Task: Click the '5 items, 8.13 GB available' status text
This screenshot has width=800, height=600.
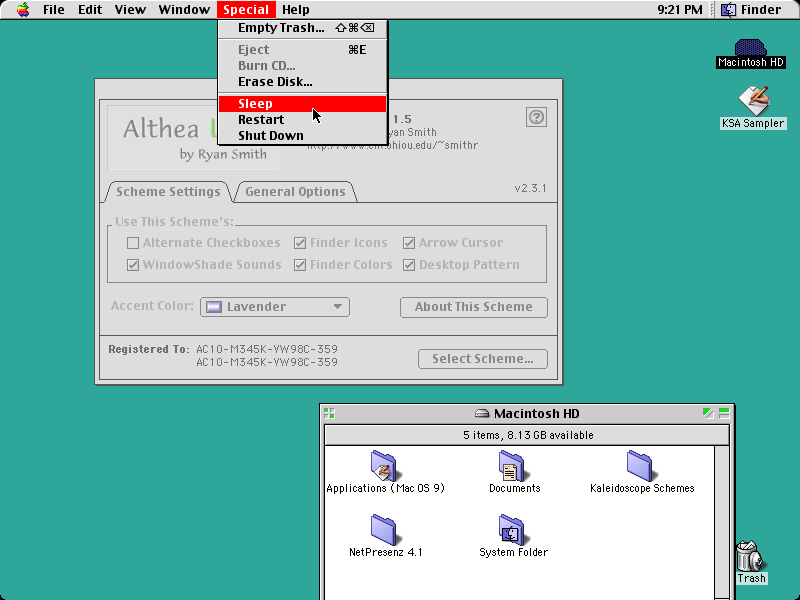Action: 528,435
